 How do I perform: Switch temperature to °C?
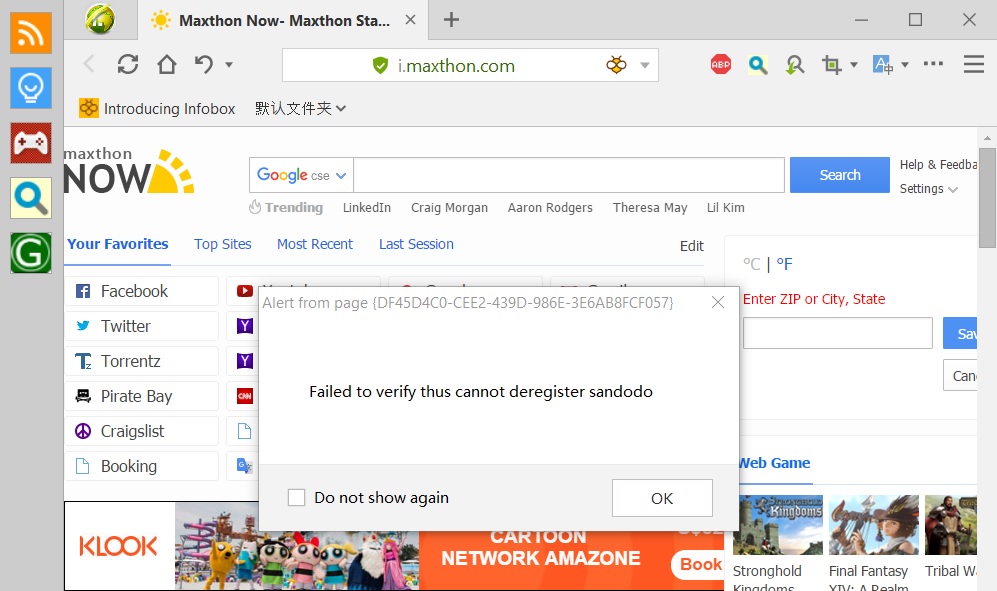752,264
